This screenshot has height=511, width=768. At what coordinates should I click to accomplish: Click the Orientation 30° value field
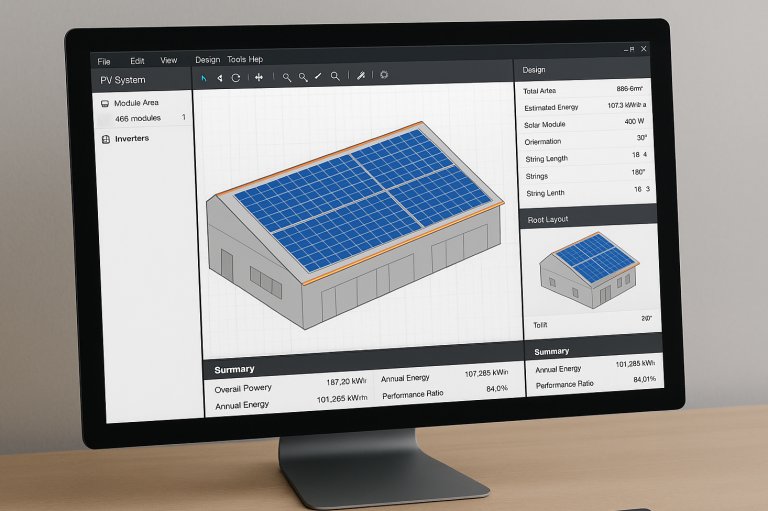[641, 138]
